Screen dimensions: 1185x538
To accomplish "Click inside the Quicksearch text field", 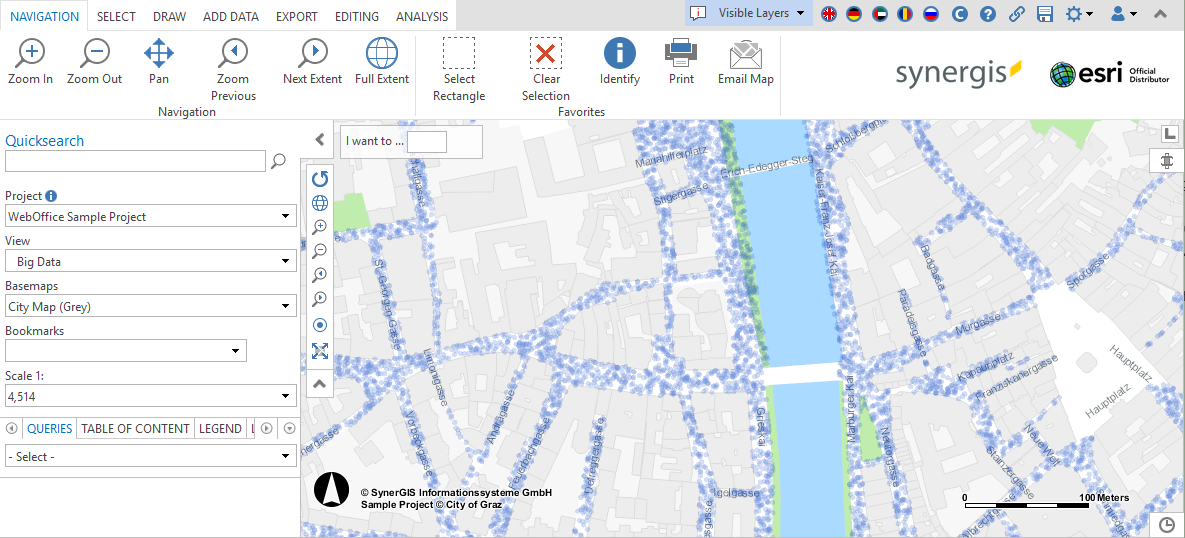I will [x=135, y=161].
